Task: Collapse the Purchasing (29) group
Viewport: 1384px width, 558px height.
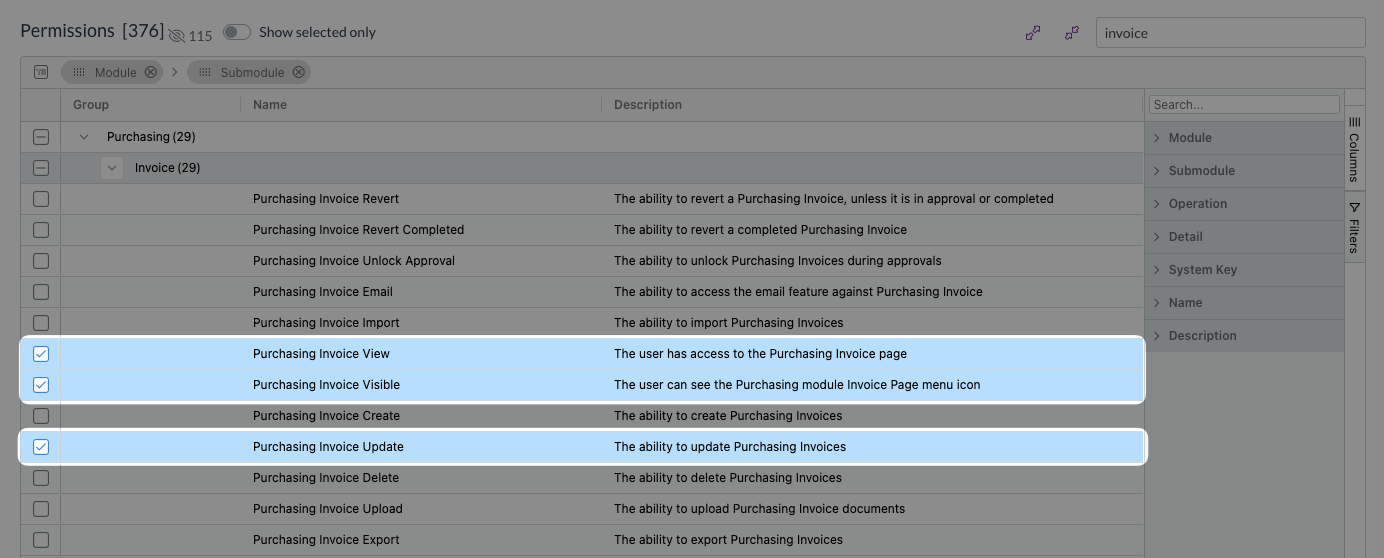Action: click(84, 137)
